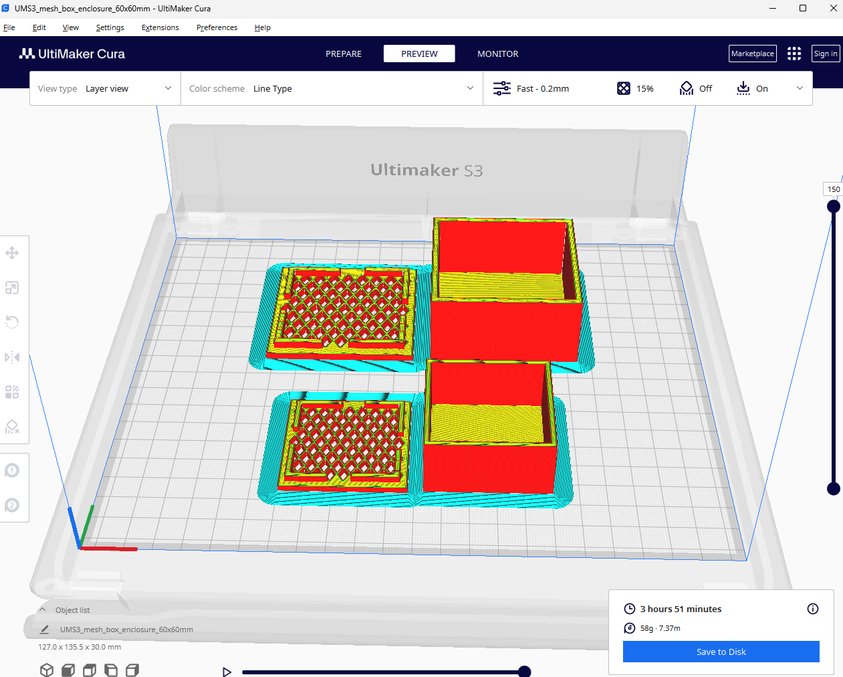Open Per Model Settings tool
The width and height of the screenshot is (843, 677).
(x=12, y=392)
